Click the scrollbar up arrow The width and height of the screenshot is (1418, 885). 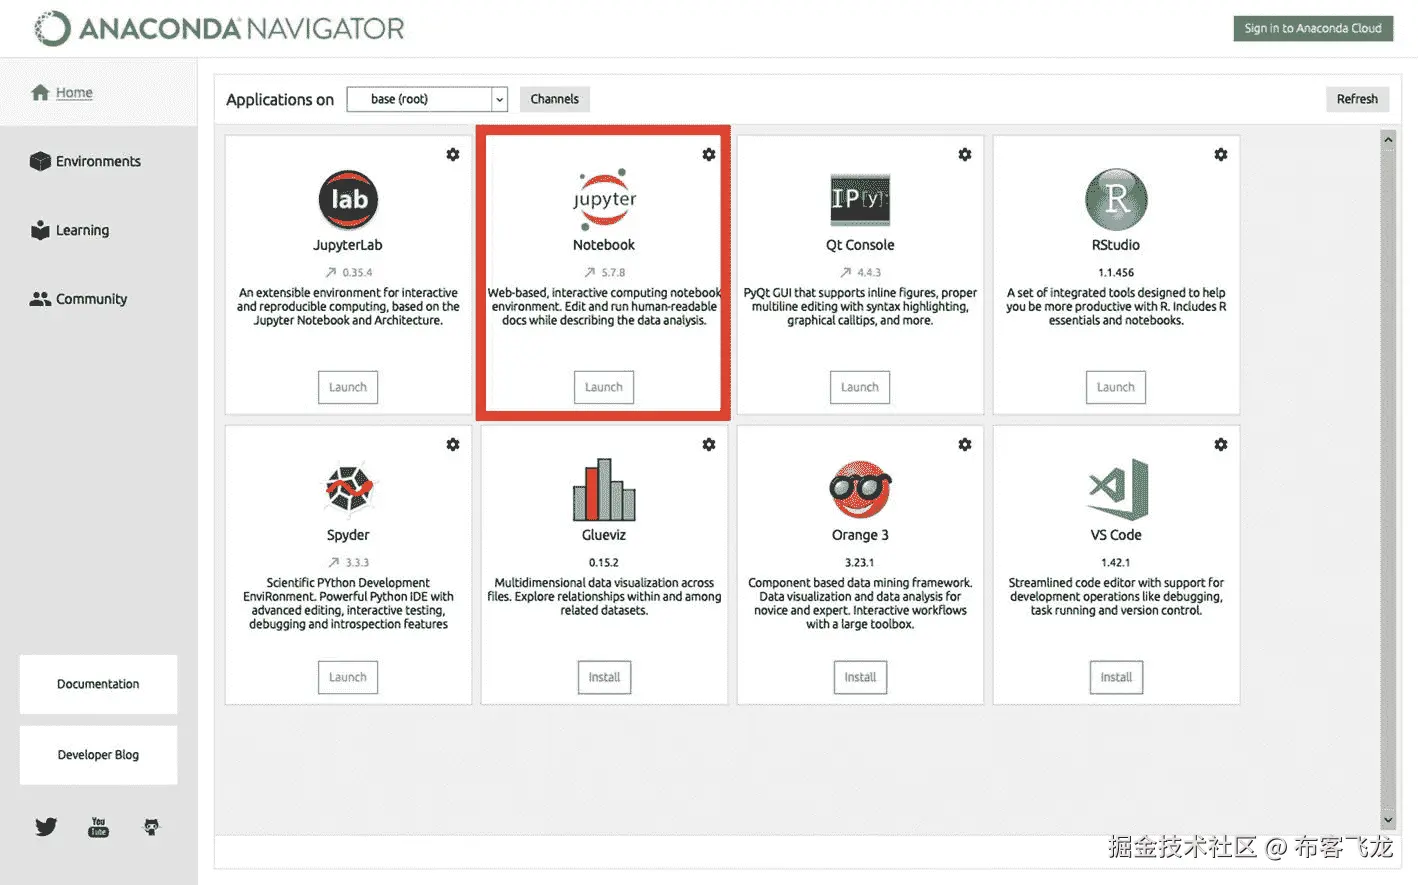click(x=1388, y=140)
